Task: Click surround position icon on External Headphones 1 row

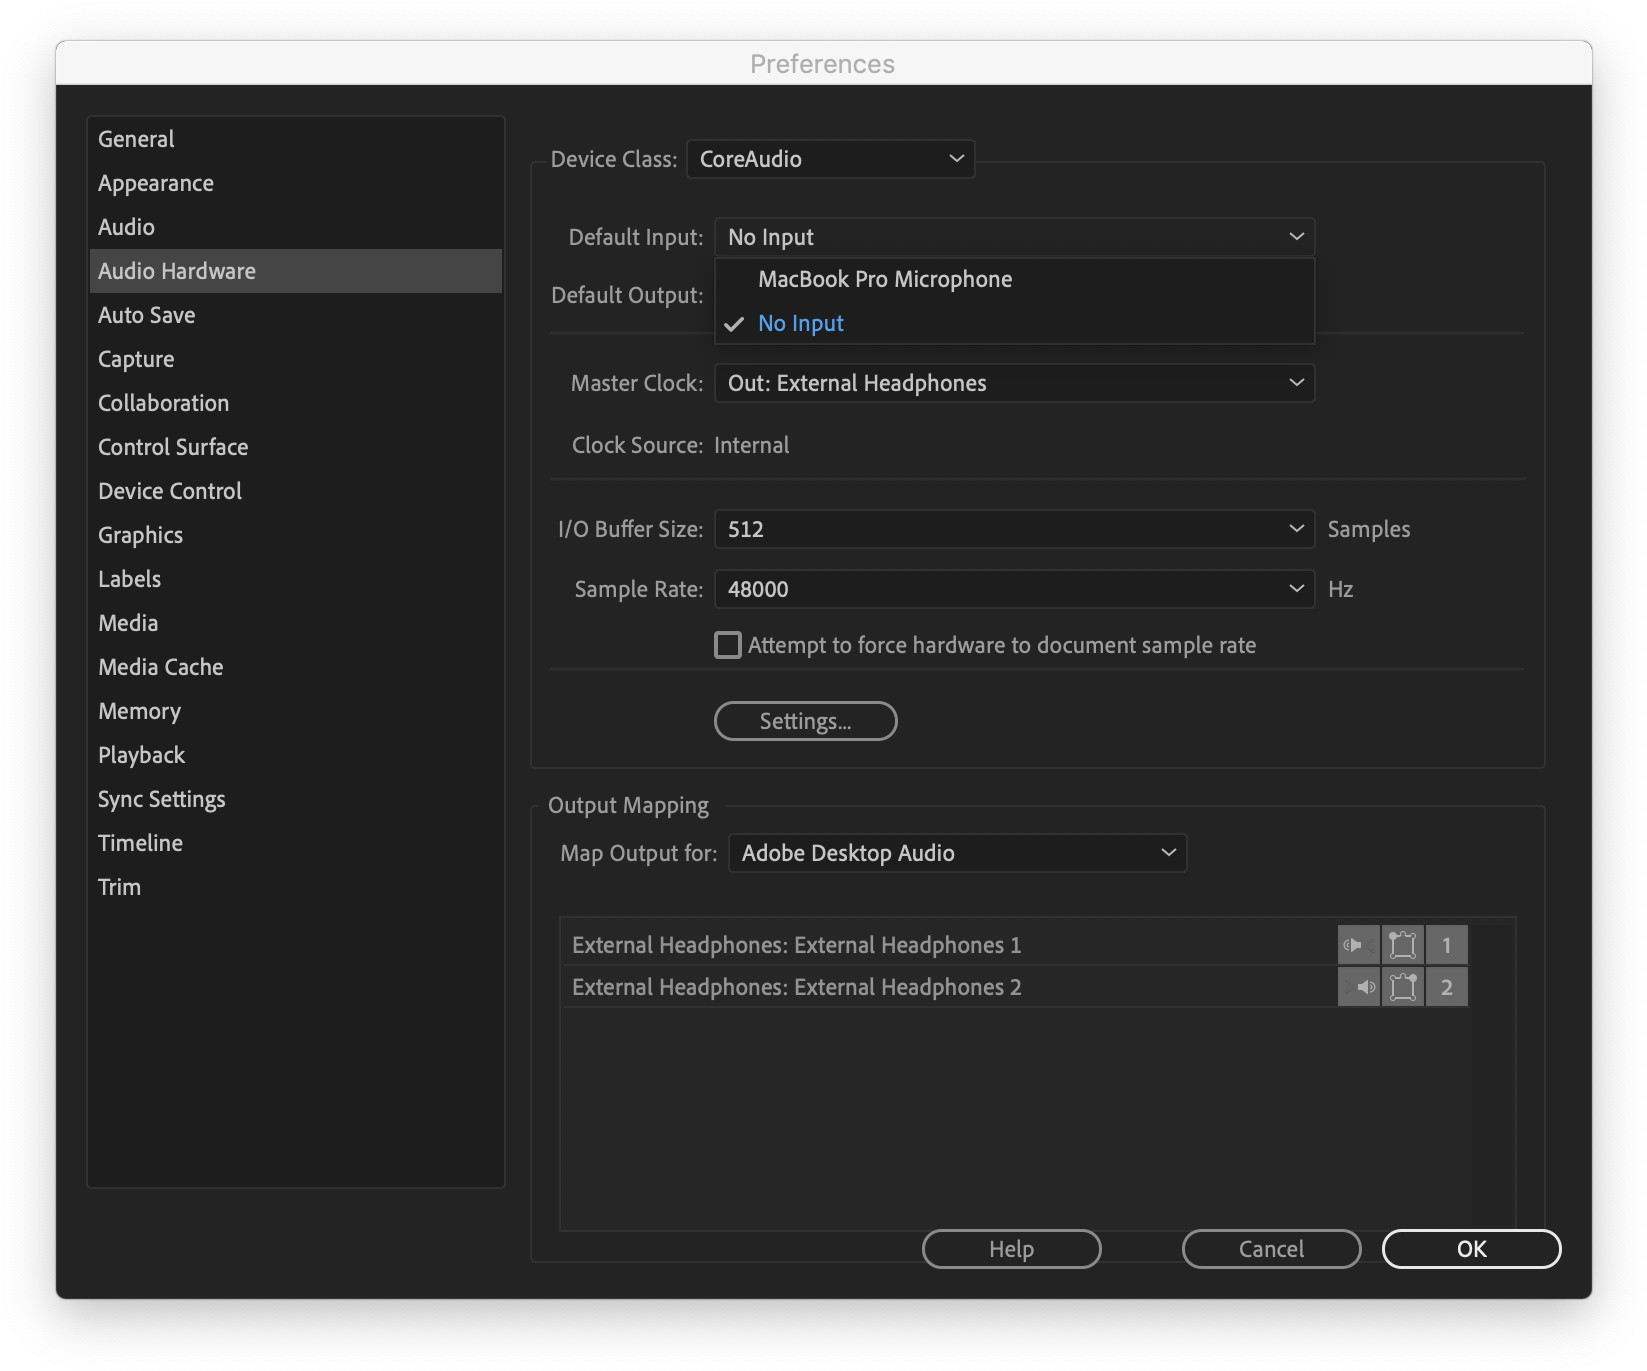Action: [1402, 945]
